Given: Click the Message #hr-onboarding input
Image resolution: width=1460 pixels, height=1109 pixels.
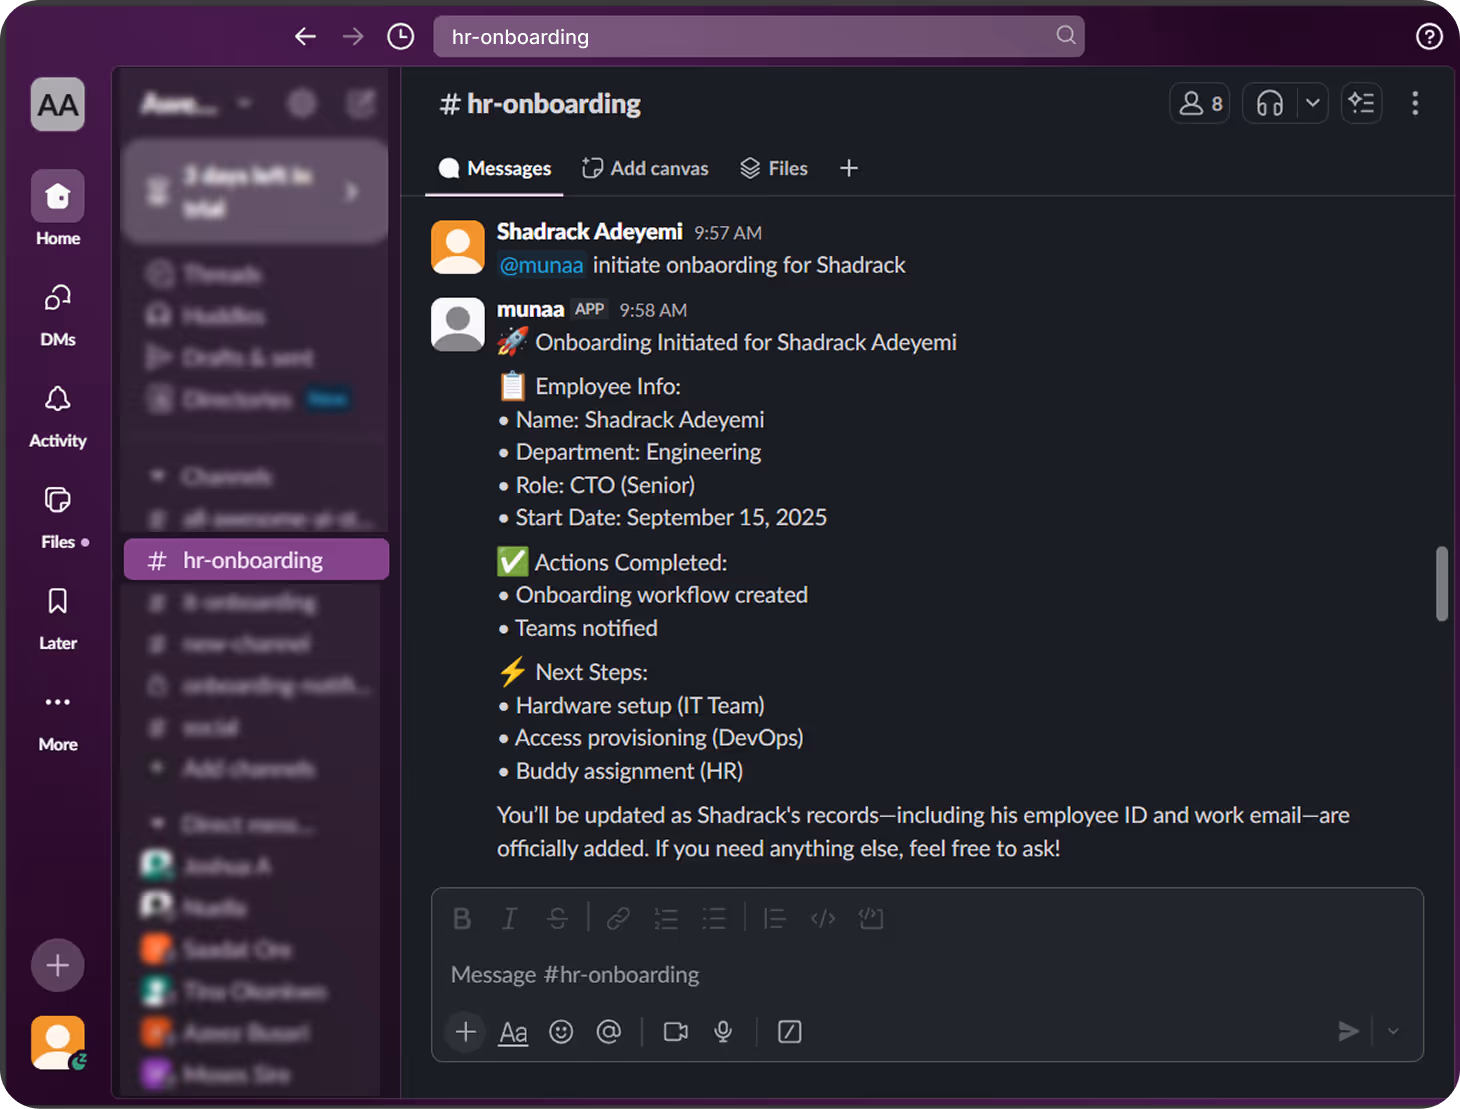Looking at the screenshot, I should point(927,974).
